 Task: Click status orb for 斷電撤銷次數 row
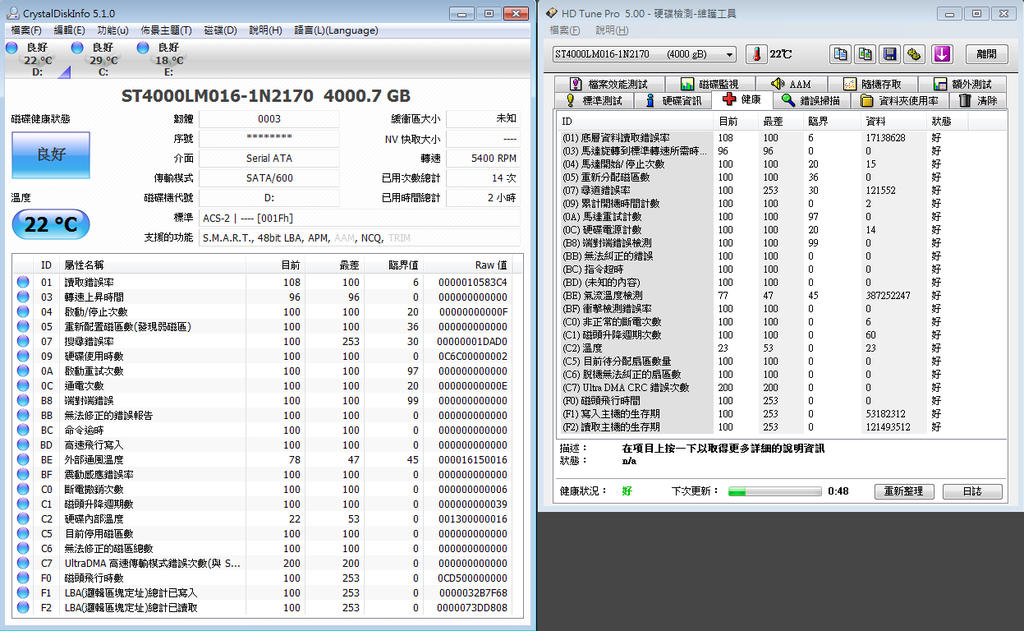coord(23,489)
